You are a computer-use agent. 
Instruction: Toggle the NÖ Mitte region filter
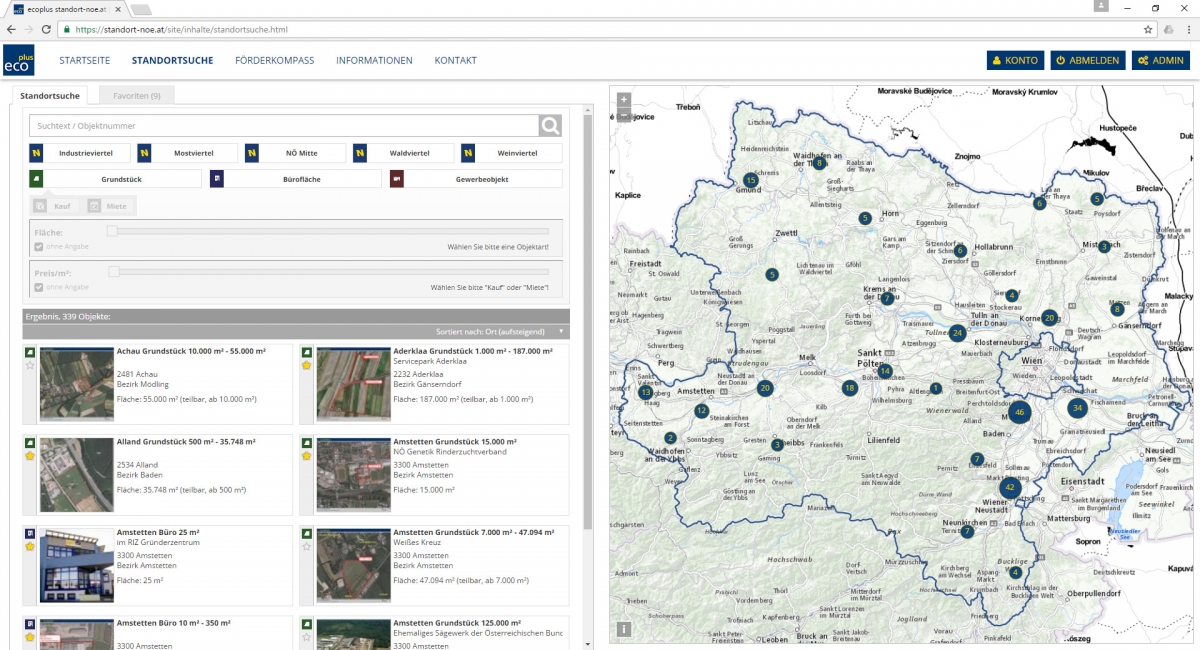tap(295, 153)
